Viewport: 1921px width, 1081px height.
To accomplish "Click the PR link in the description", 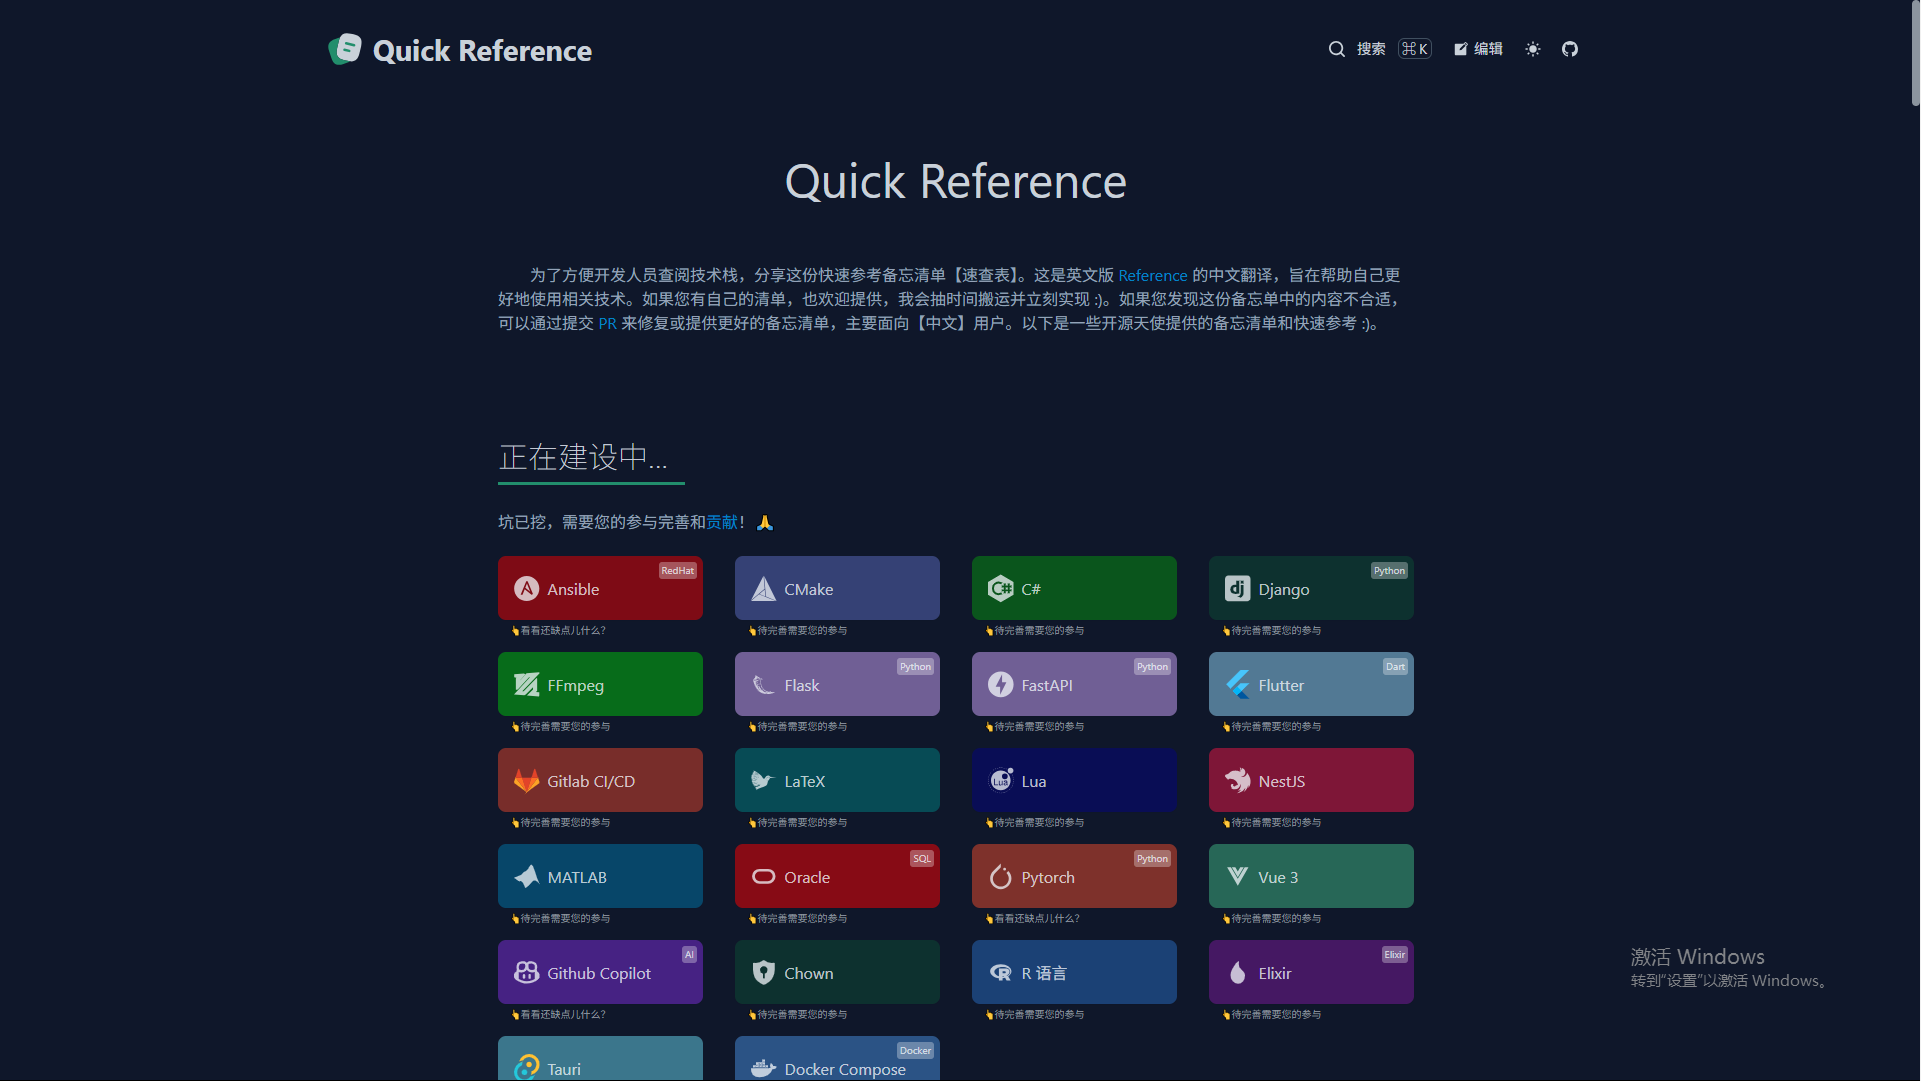I will click(x=607, y=324).
